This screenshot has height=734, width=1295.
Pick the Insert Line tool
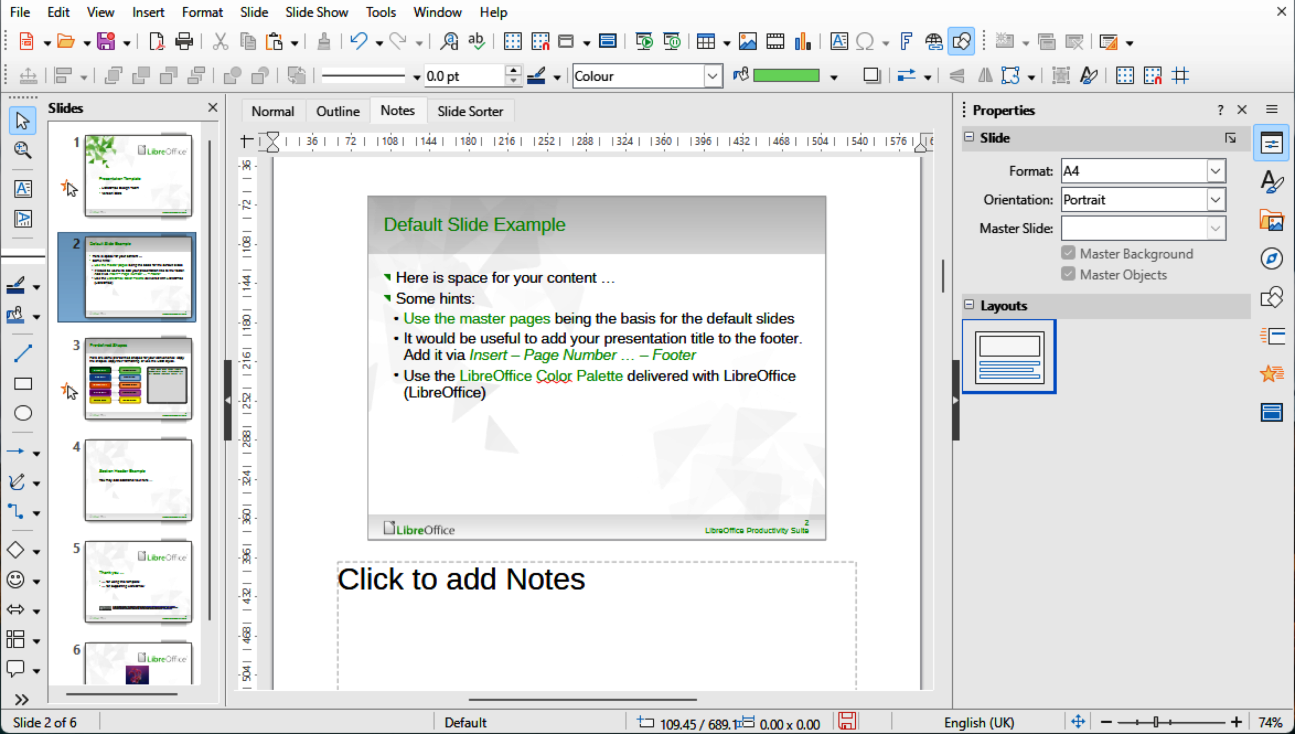click(x=23, y=354)
